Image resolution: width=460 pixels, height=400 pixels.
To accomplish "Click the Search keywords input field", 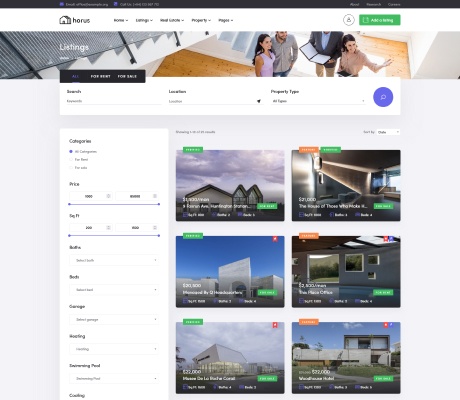I will pyautogui.click(x=114, y=101).
